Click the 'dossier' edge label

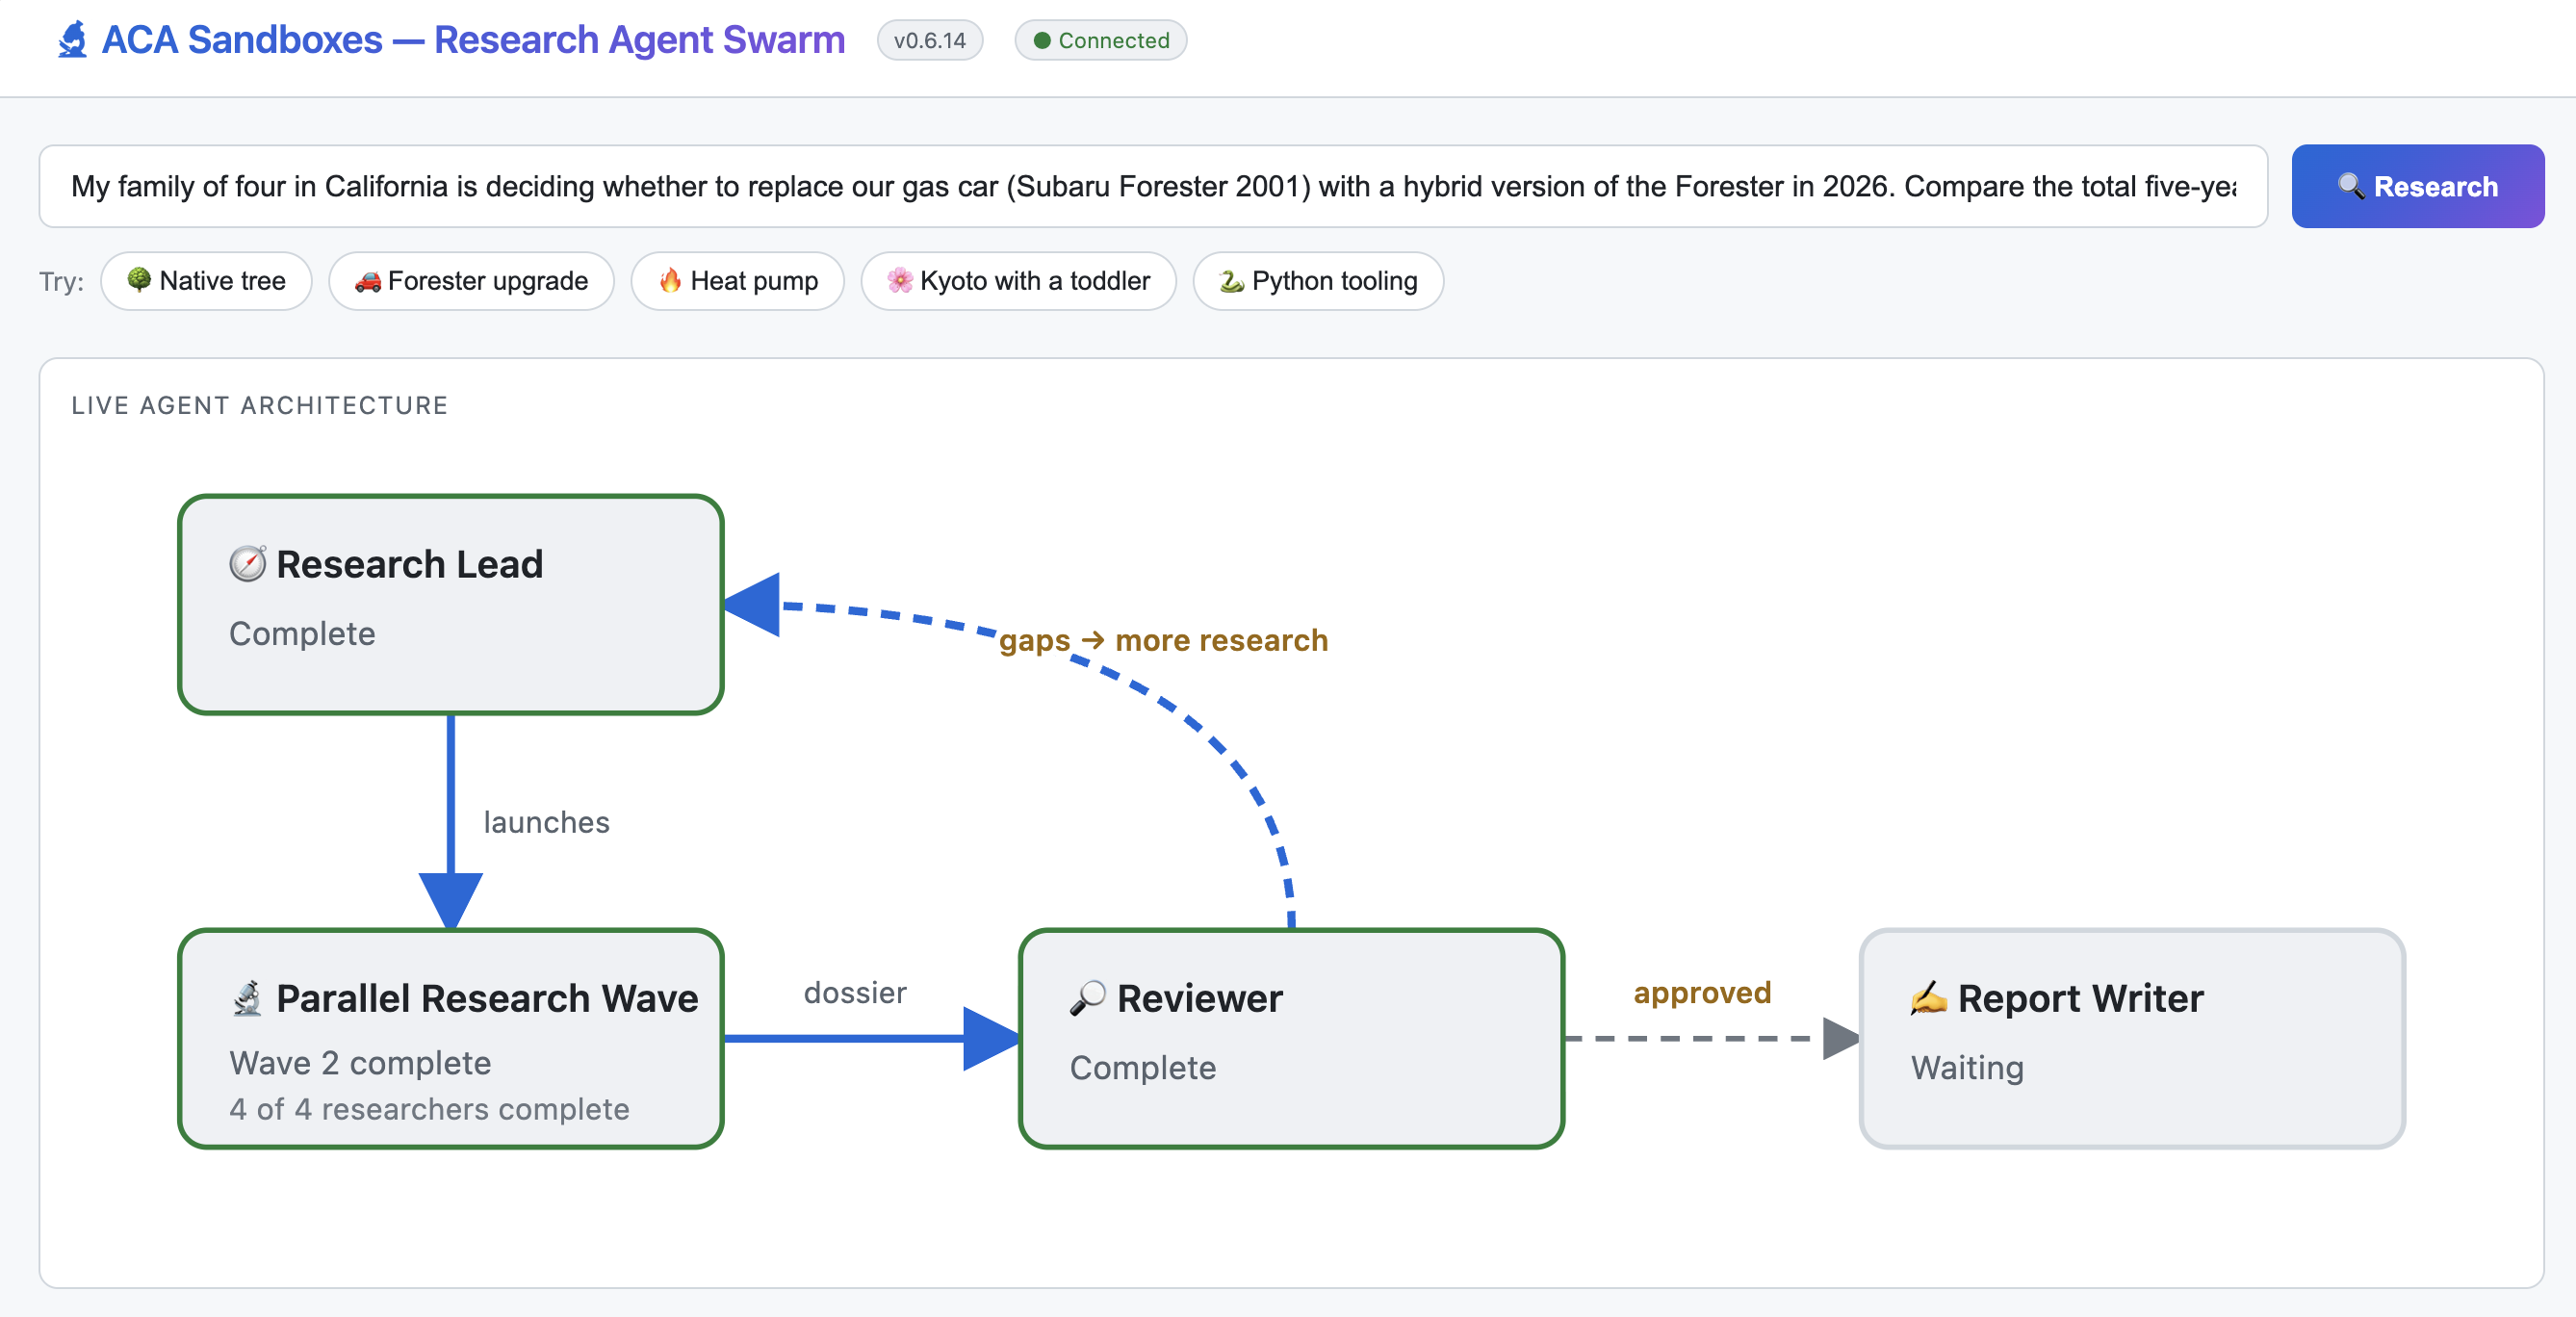tap(855, 992)
